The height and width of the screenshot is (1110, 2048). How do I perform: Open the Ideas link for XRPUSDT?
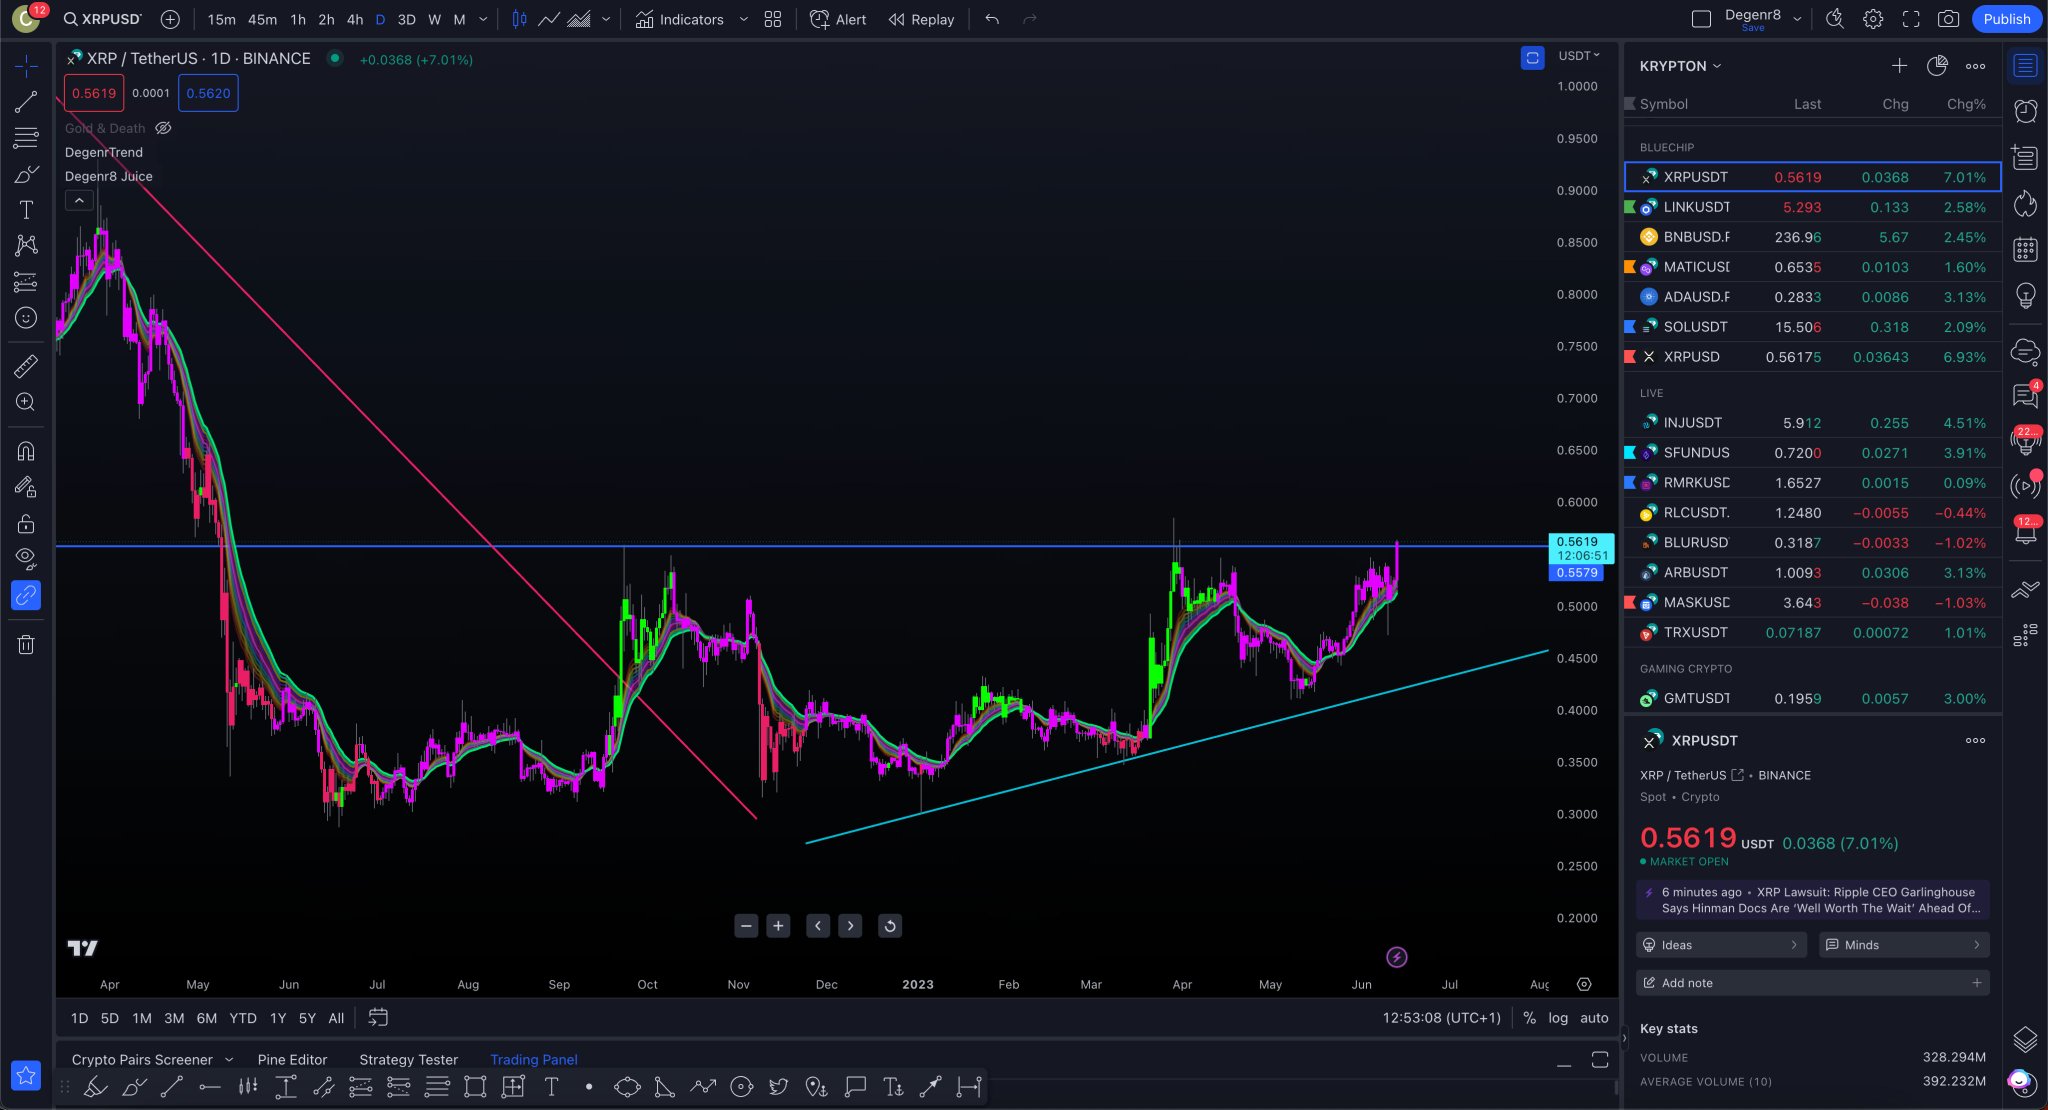click(x=1721, y=945)
